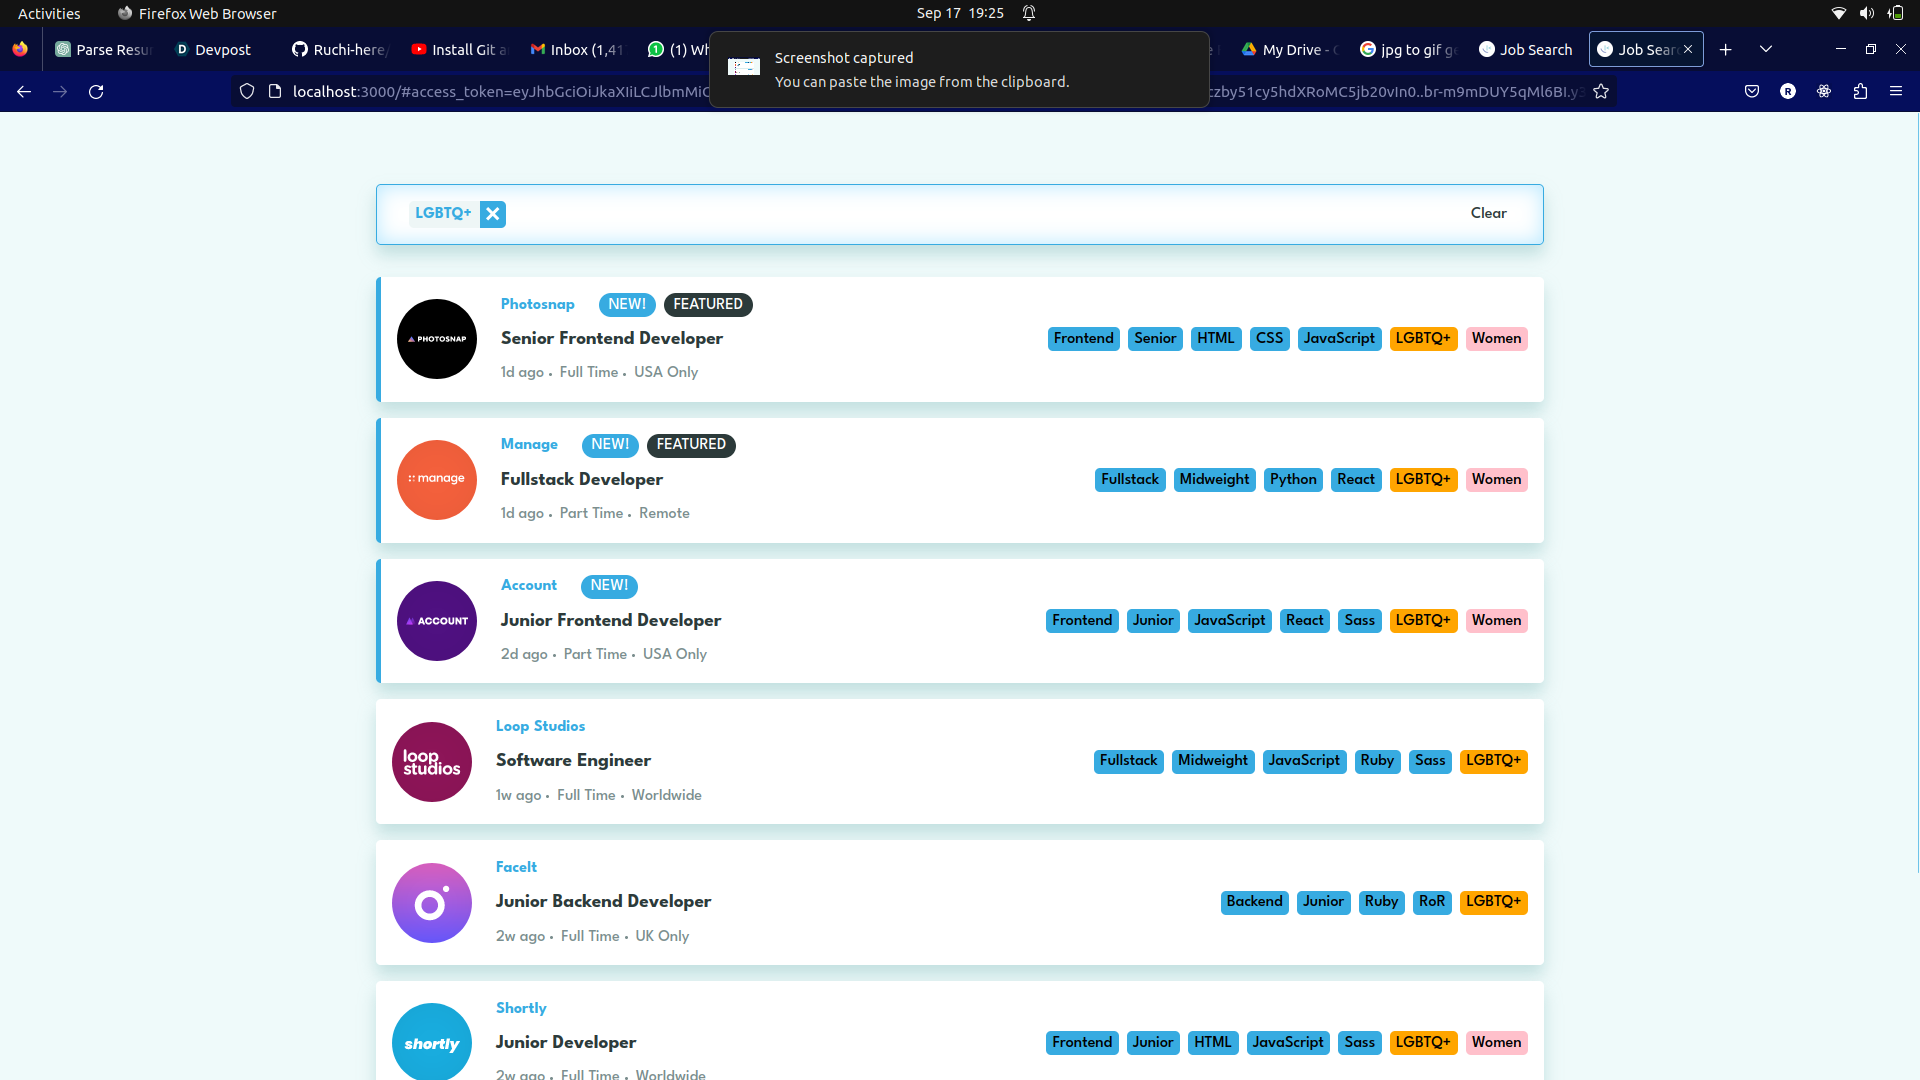This screenshot has height=1080, width=1920.
Task: Select the Ruby tag on Loop Studios job
Action: click(1377, 761)
